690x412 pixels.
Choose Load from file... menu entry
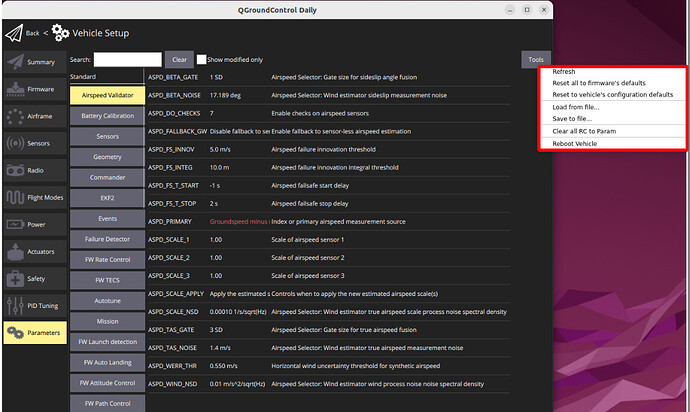[576, 107]
